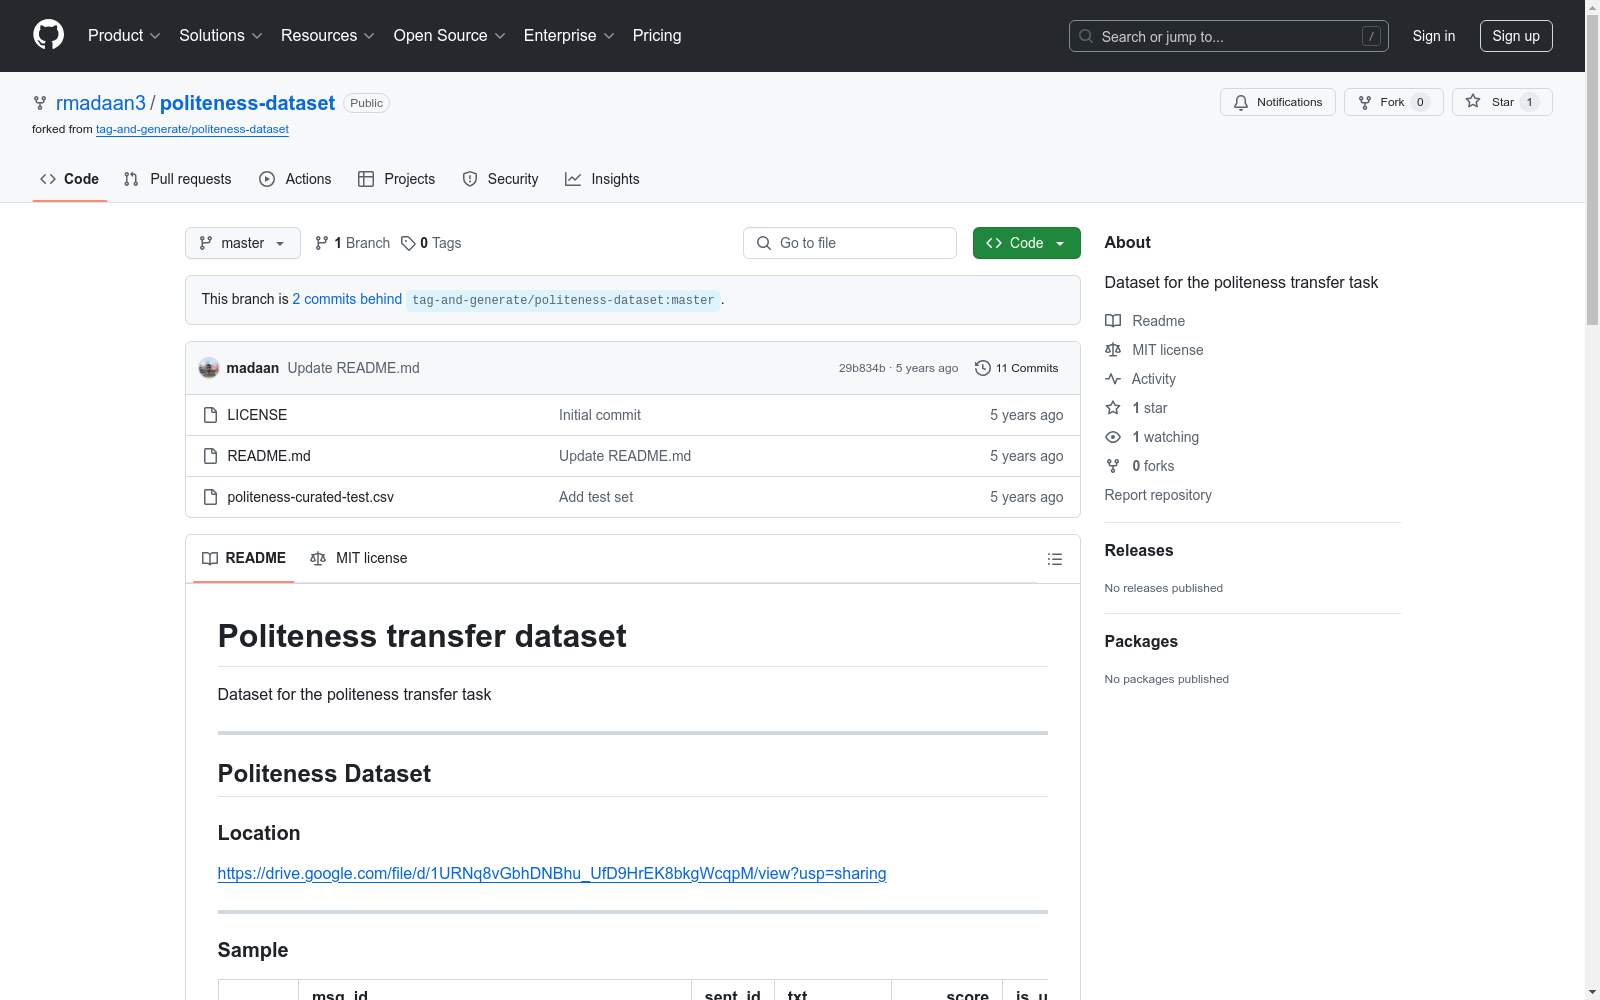Click the Readme book icon in About

1113,321
